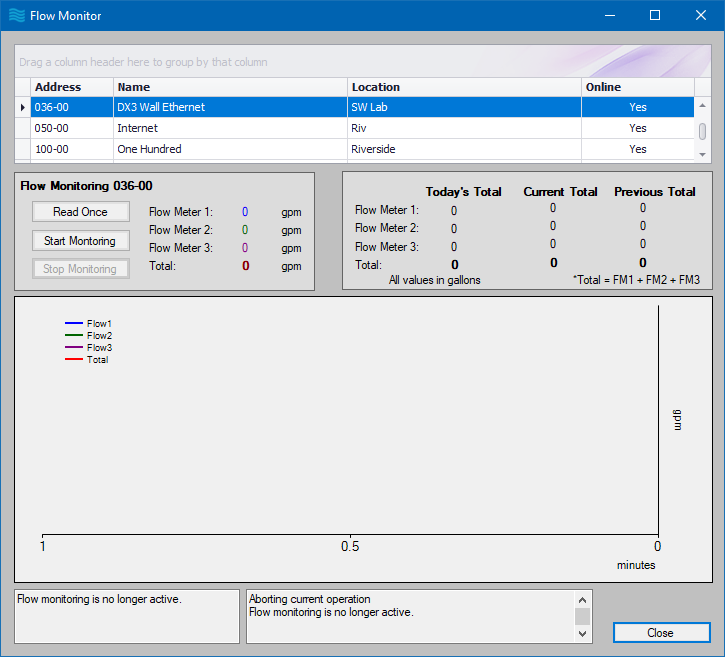Click the Riverside location cell
Image resolution: width=725 pixels, height=657 pixels.
(x=464, y=149)
